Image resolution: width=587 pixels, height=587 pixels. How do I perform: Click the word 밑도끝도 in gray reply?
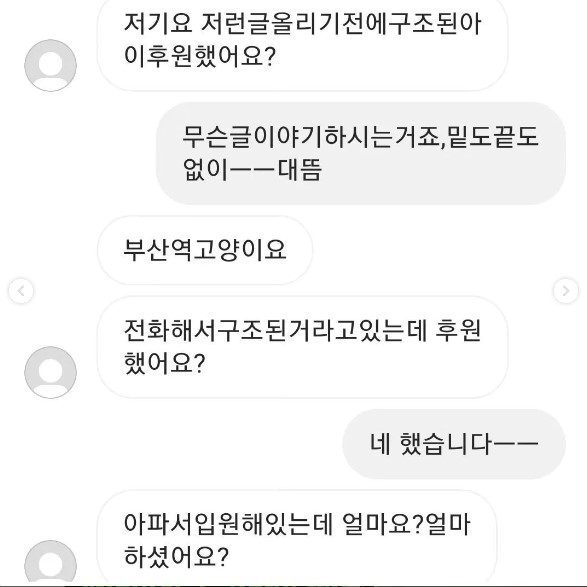coord(493,137)
